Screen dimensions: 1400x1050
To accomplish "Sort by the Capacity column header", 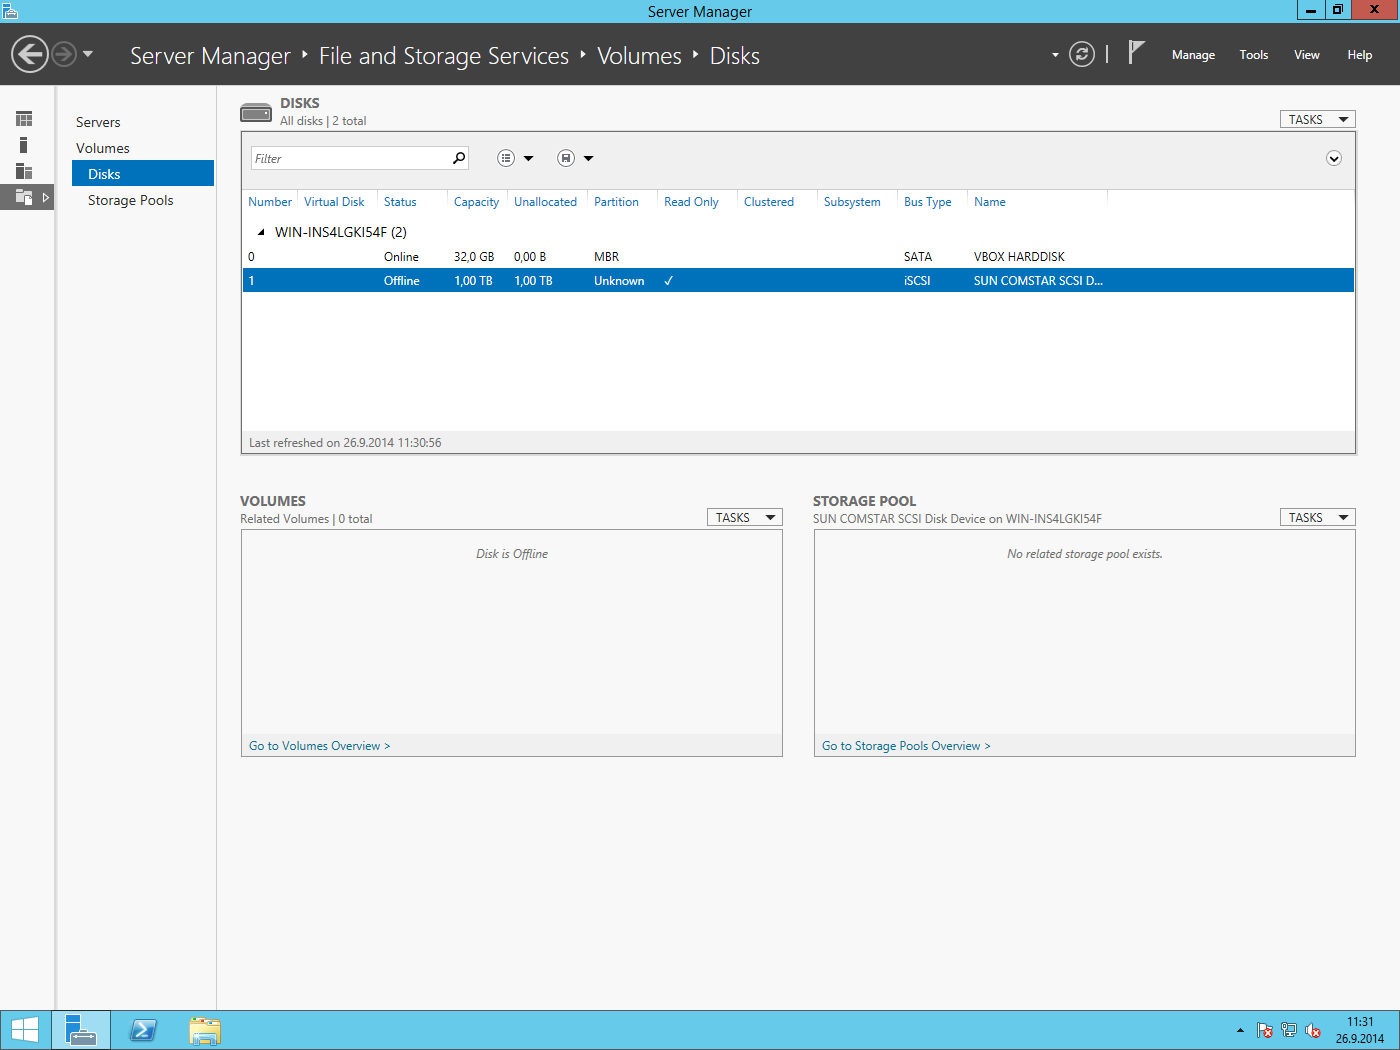I will 476,202.
